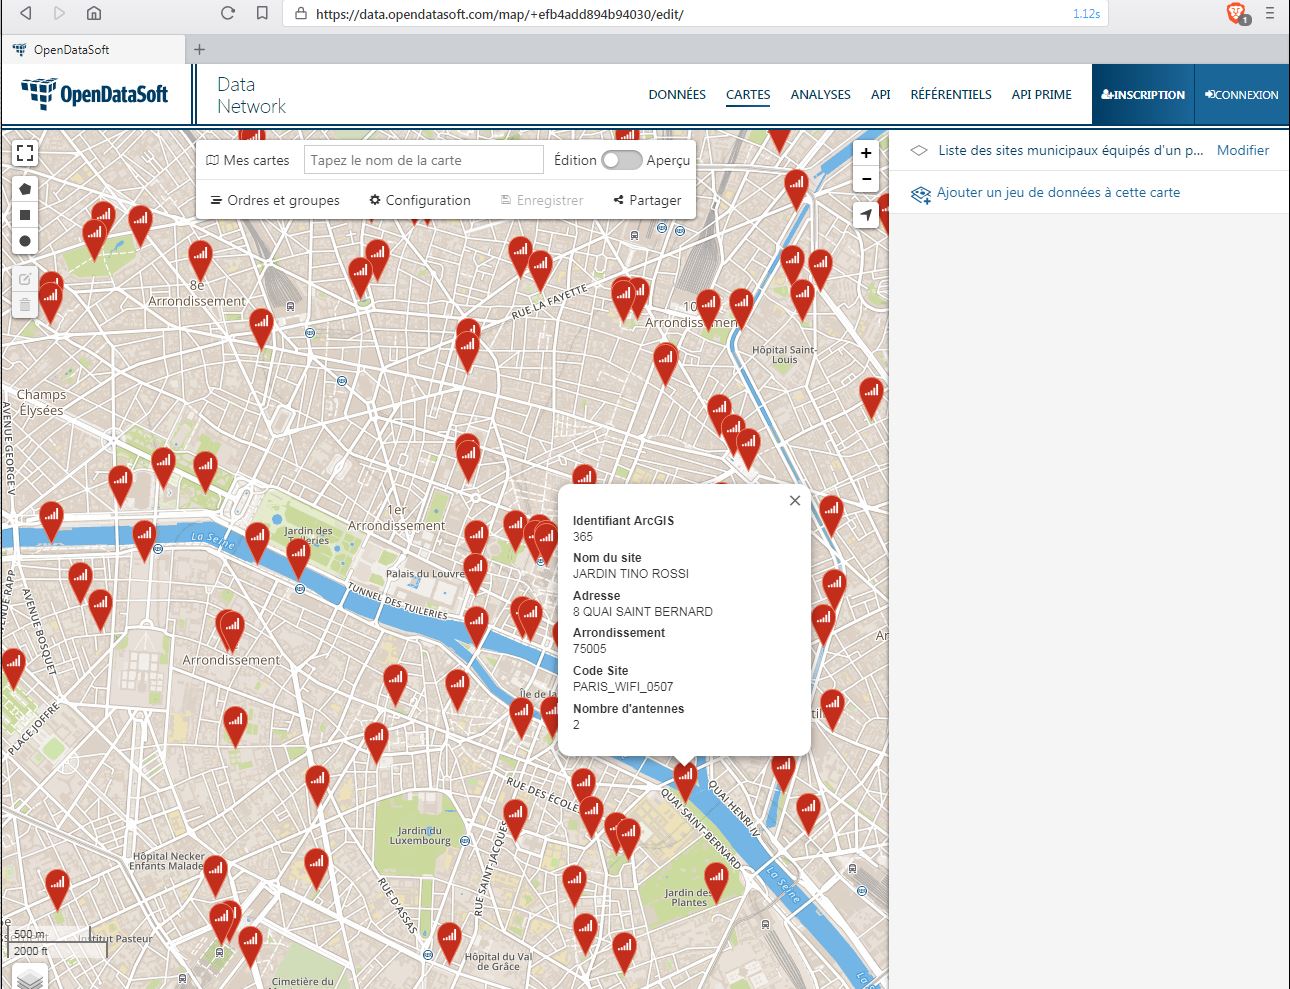Viewport: 1290px width, 989px height.
Task: Toggle the Édition/Aperçu switch
Action: pos(621,160)
